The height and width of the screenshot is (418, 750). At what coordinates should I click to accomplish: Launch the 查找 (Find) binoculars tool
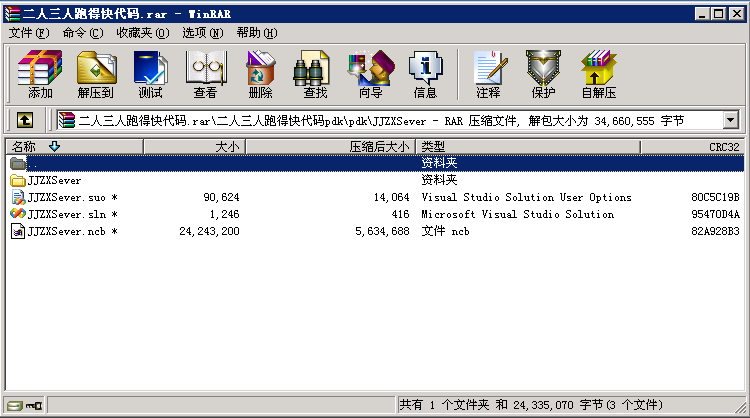click(x=315, y=74)
